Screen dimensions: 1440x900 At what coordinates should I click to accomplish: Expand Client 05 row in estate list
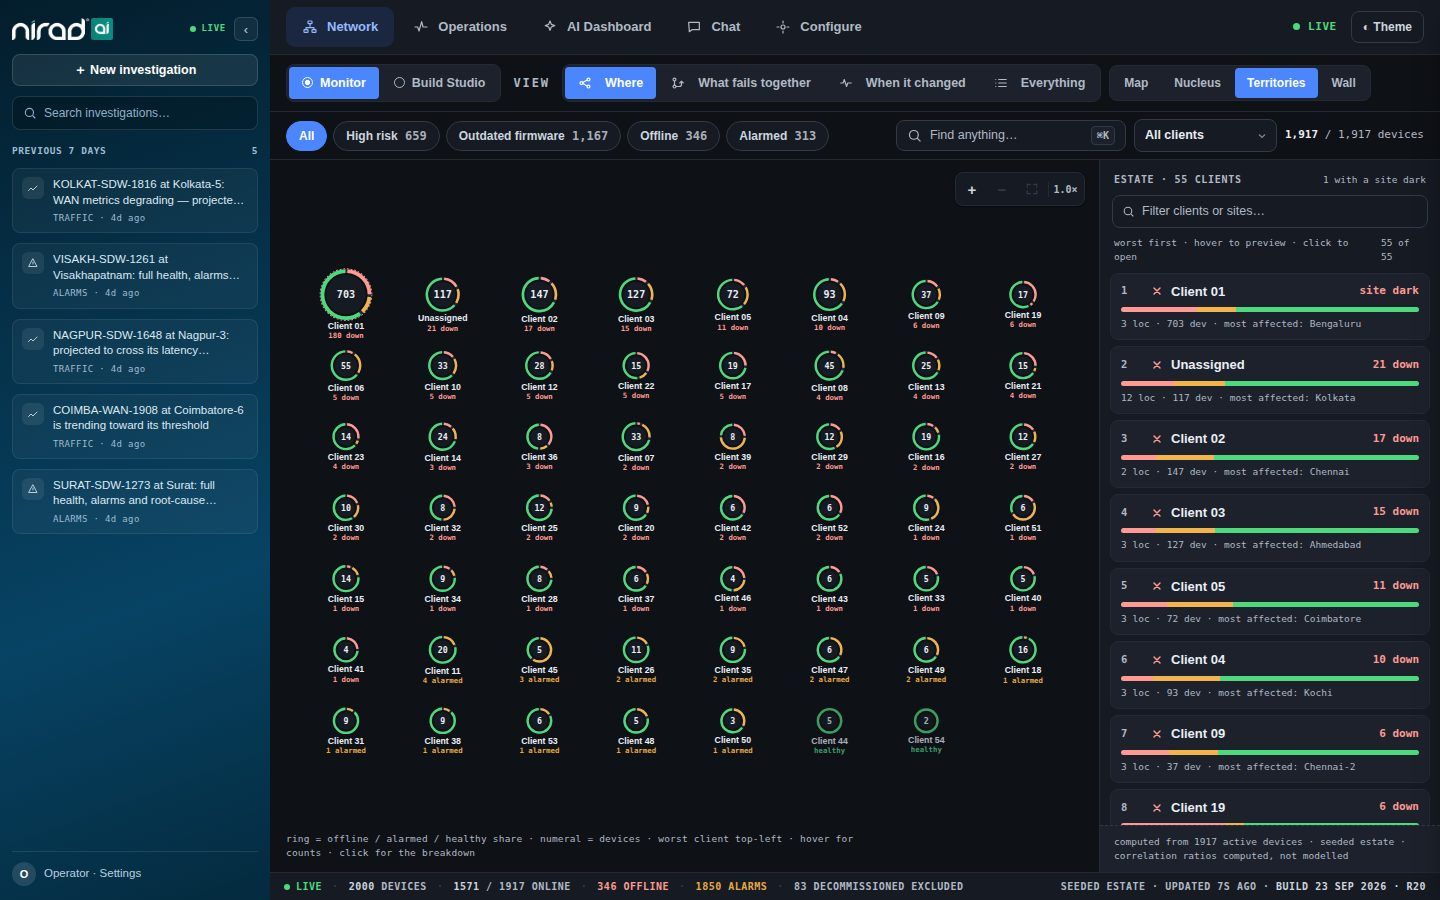pyautogui.click(x=1269, y=601)
